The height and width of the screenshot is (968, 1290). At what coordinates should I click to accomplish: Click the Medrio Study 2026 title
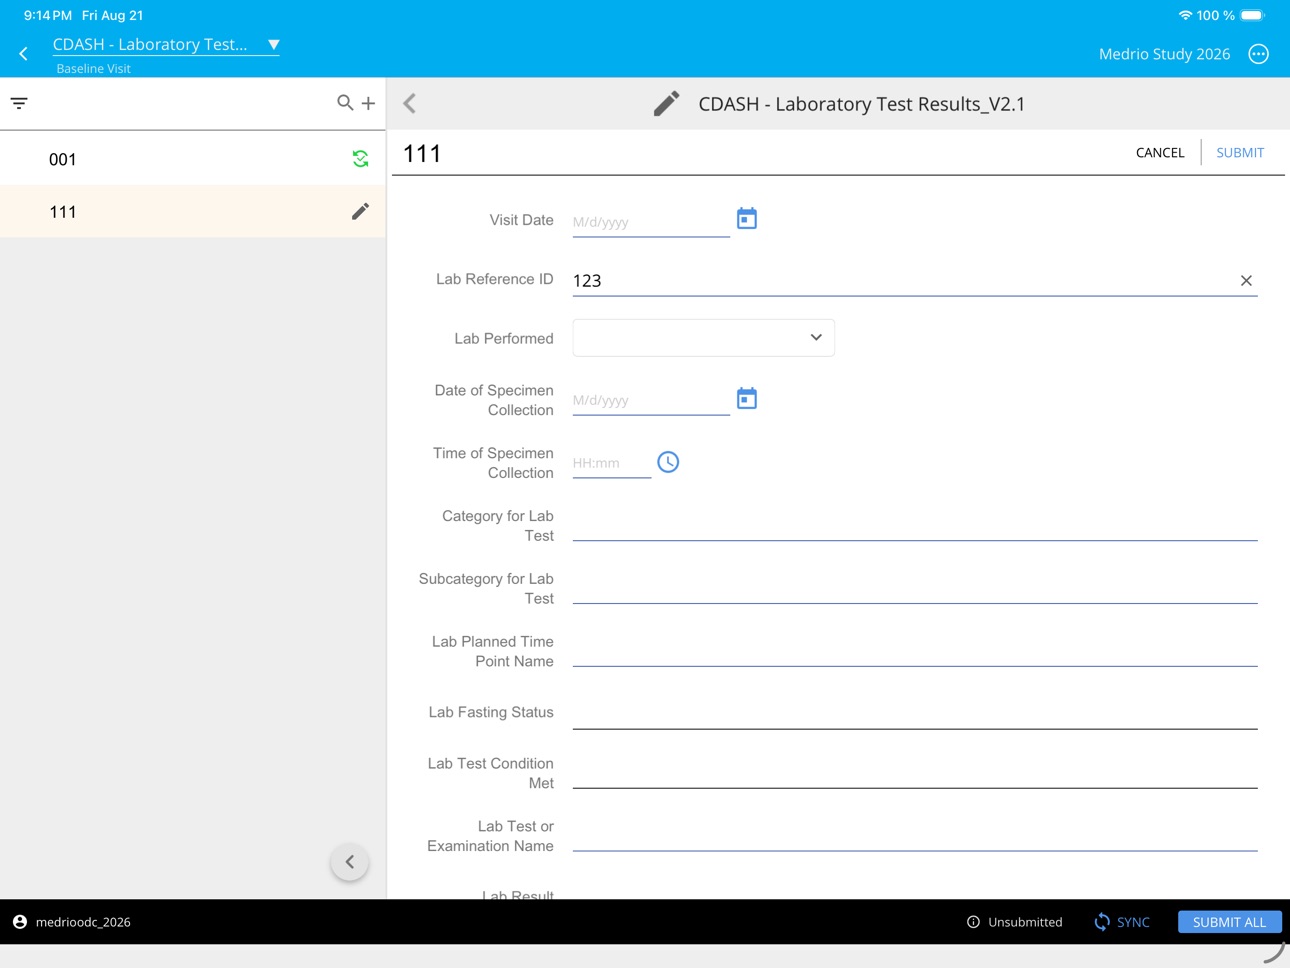coord(1164,54)
